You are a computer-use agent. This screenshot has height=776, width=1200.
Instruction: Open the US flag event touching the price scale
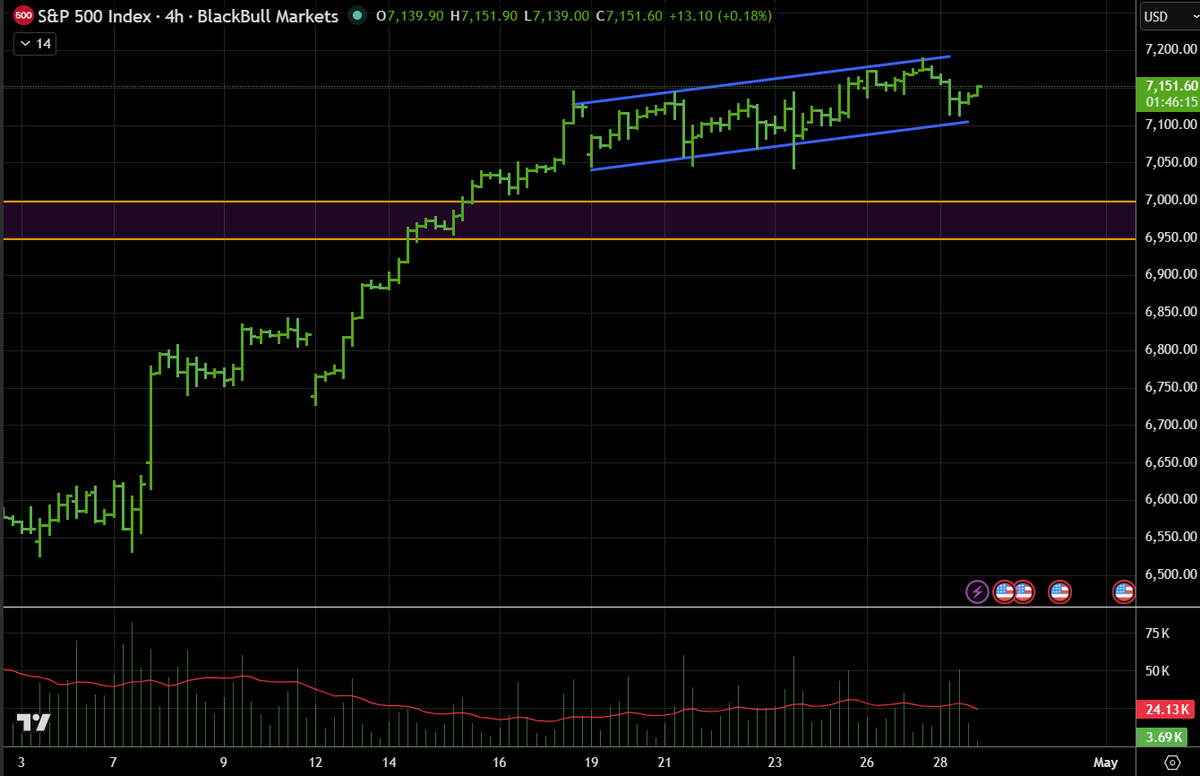1124,592
